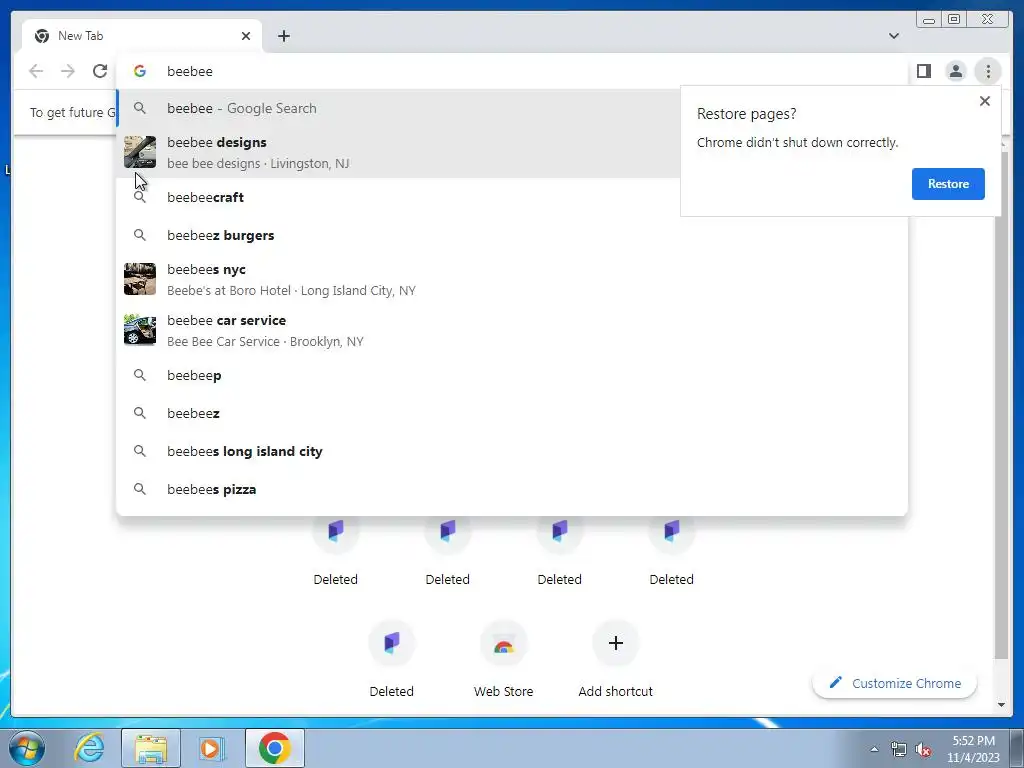Go back with the back arrow

tap(36, 71)
